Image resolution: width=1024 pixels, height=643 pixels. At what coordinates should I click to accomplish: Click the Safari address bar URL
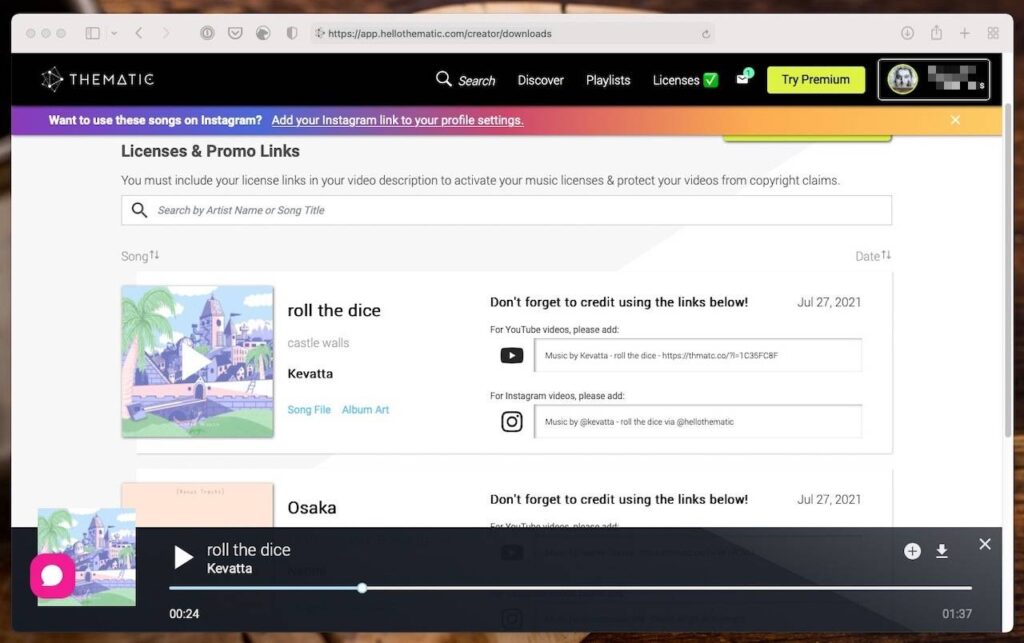pos(440,33)
